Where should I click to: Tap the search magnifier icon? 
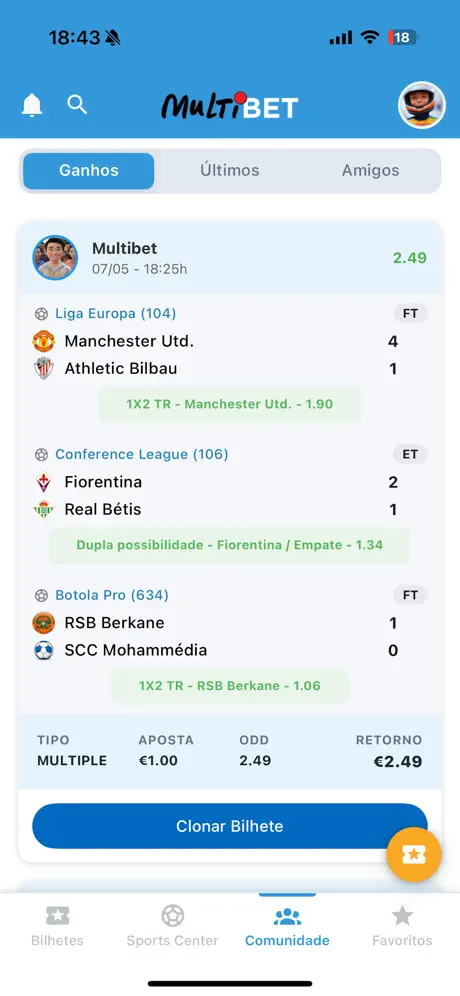point(77,104)
